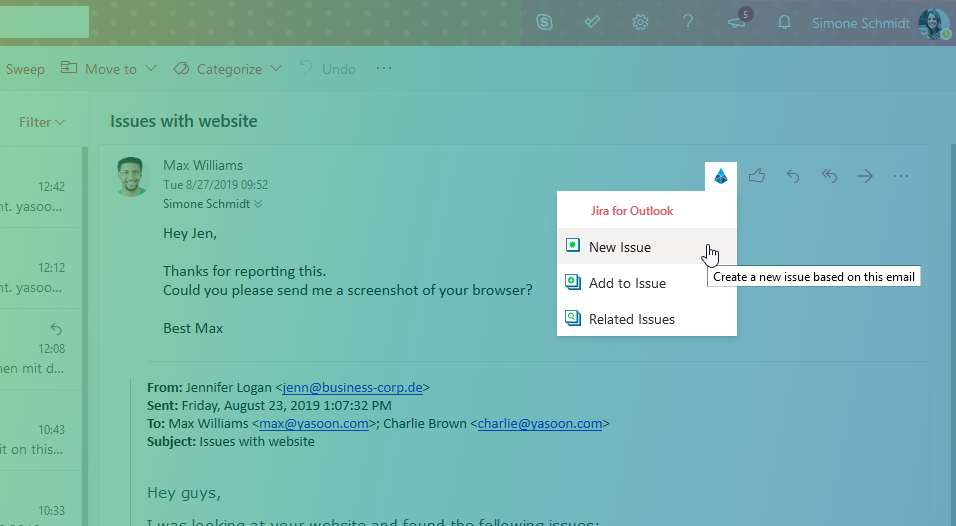Open the To Do checkmark icon
956x526 pixels.
click(593, 22)
